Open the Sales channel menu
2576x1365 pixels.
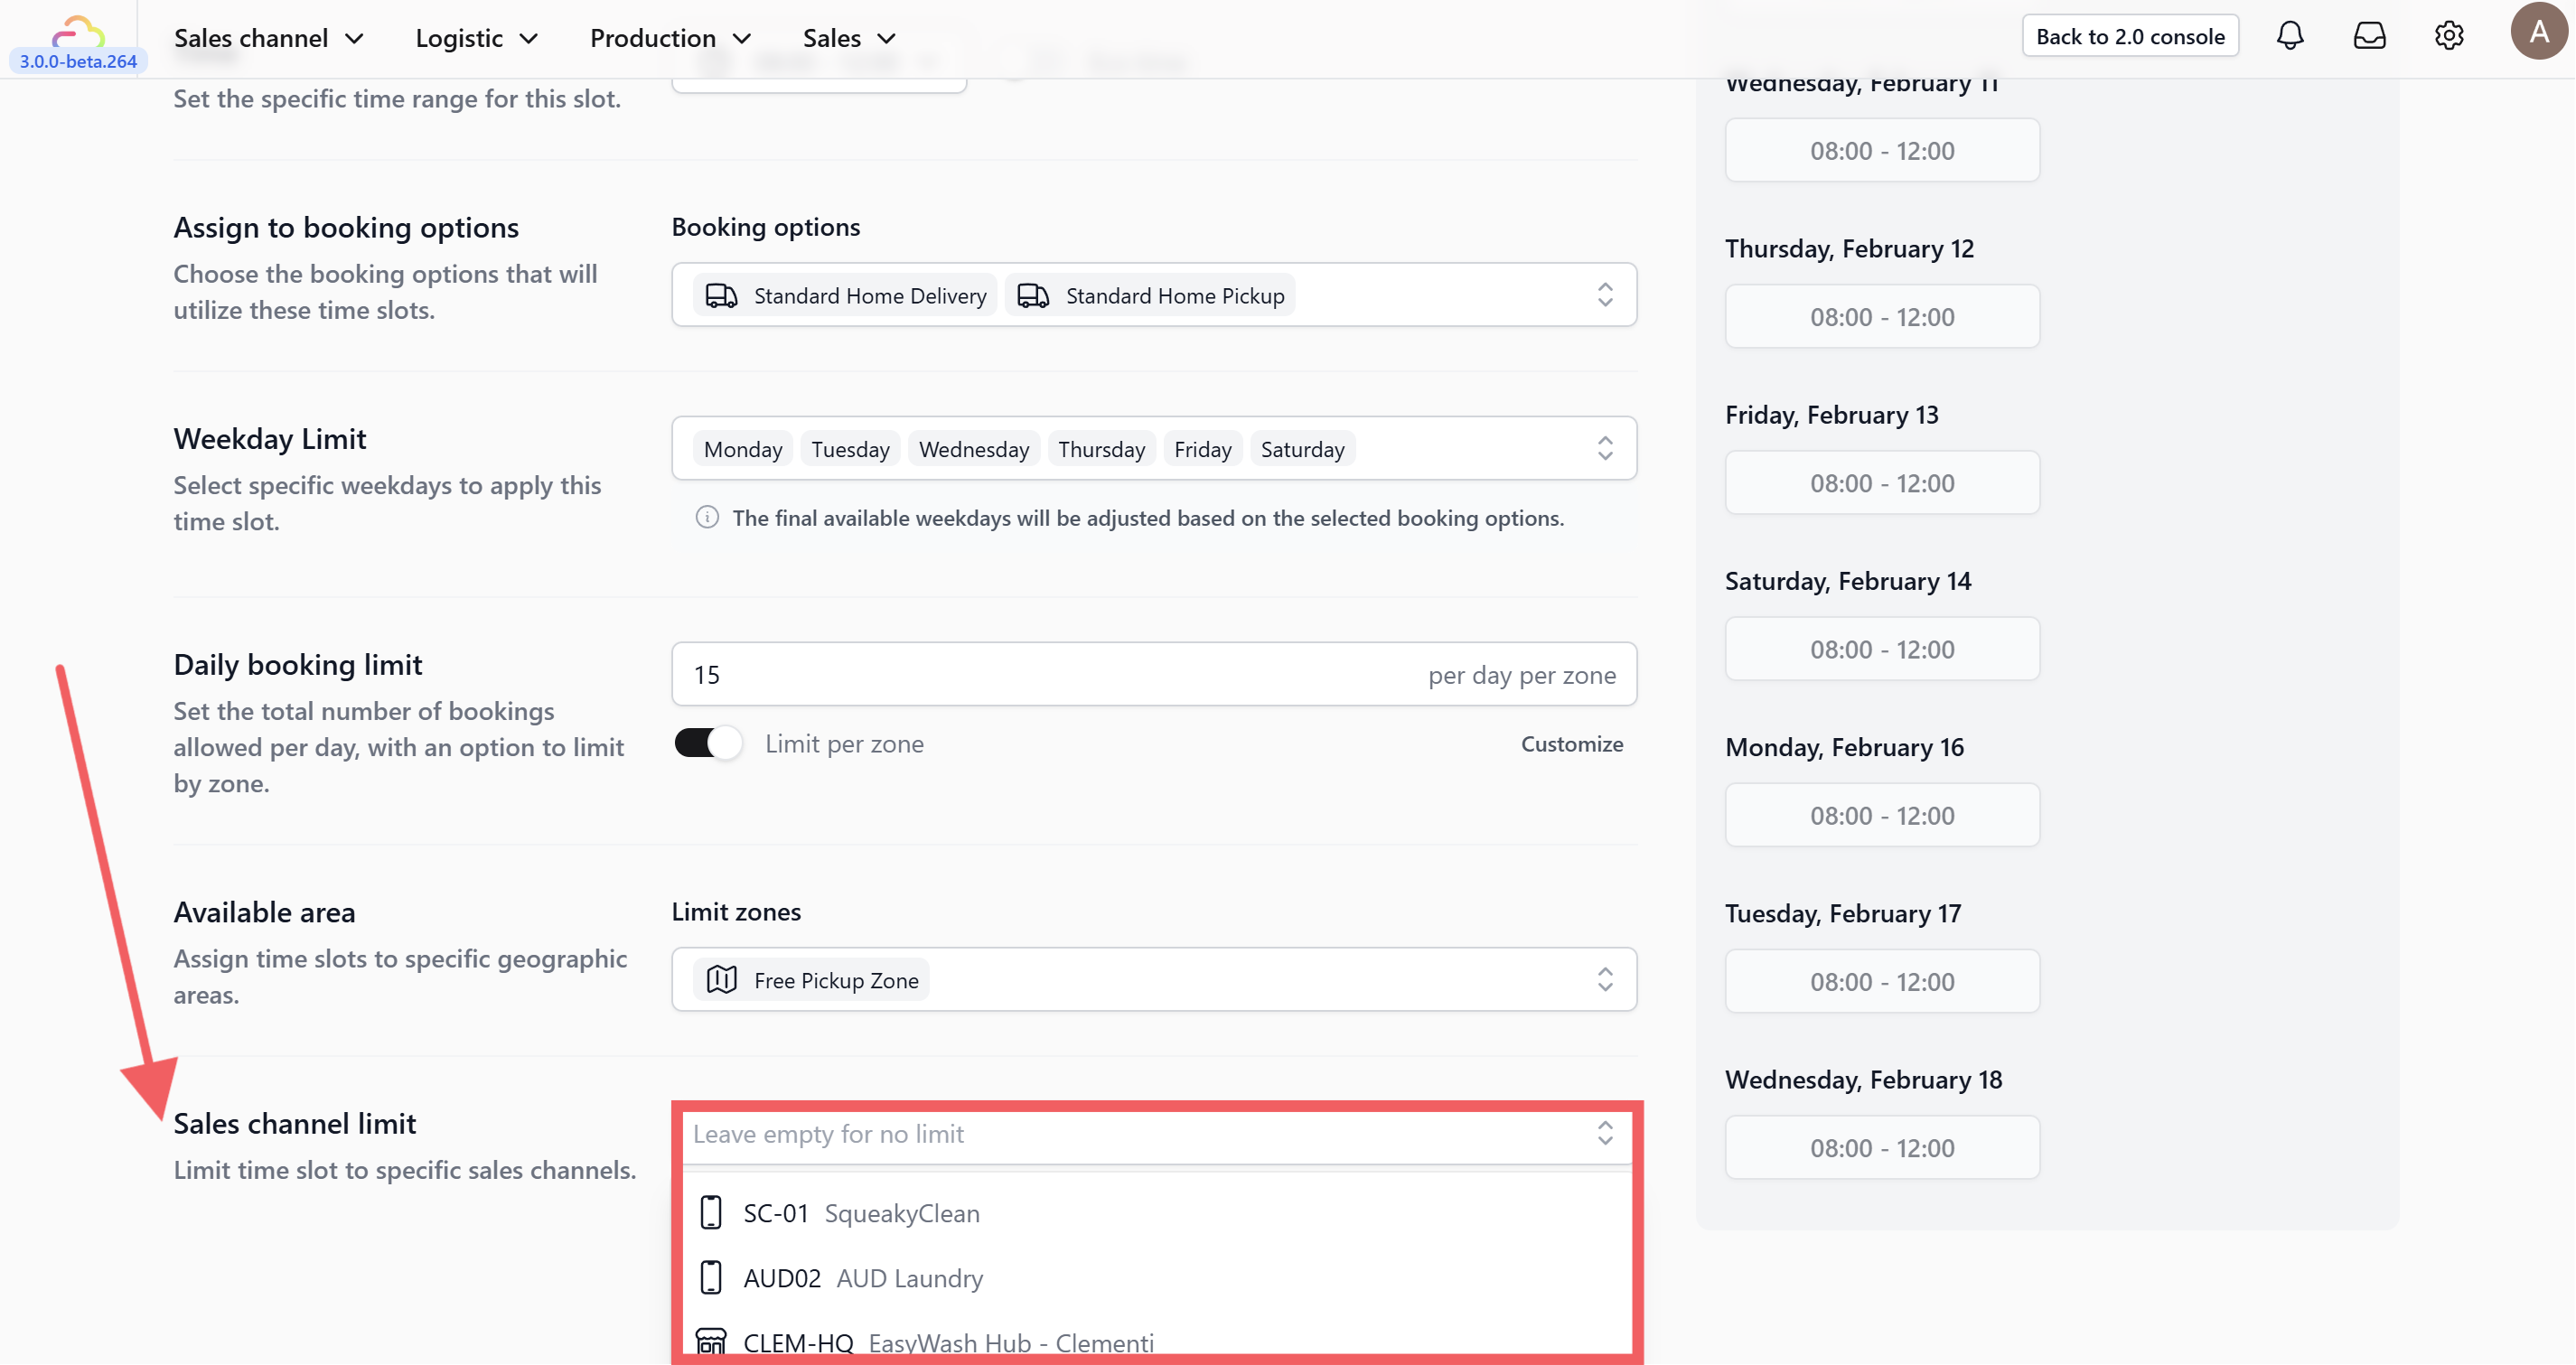(268, 38)
